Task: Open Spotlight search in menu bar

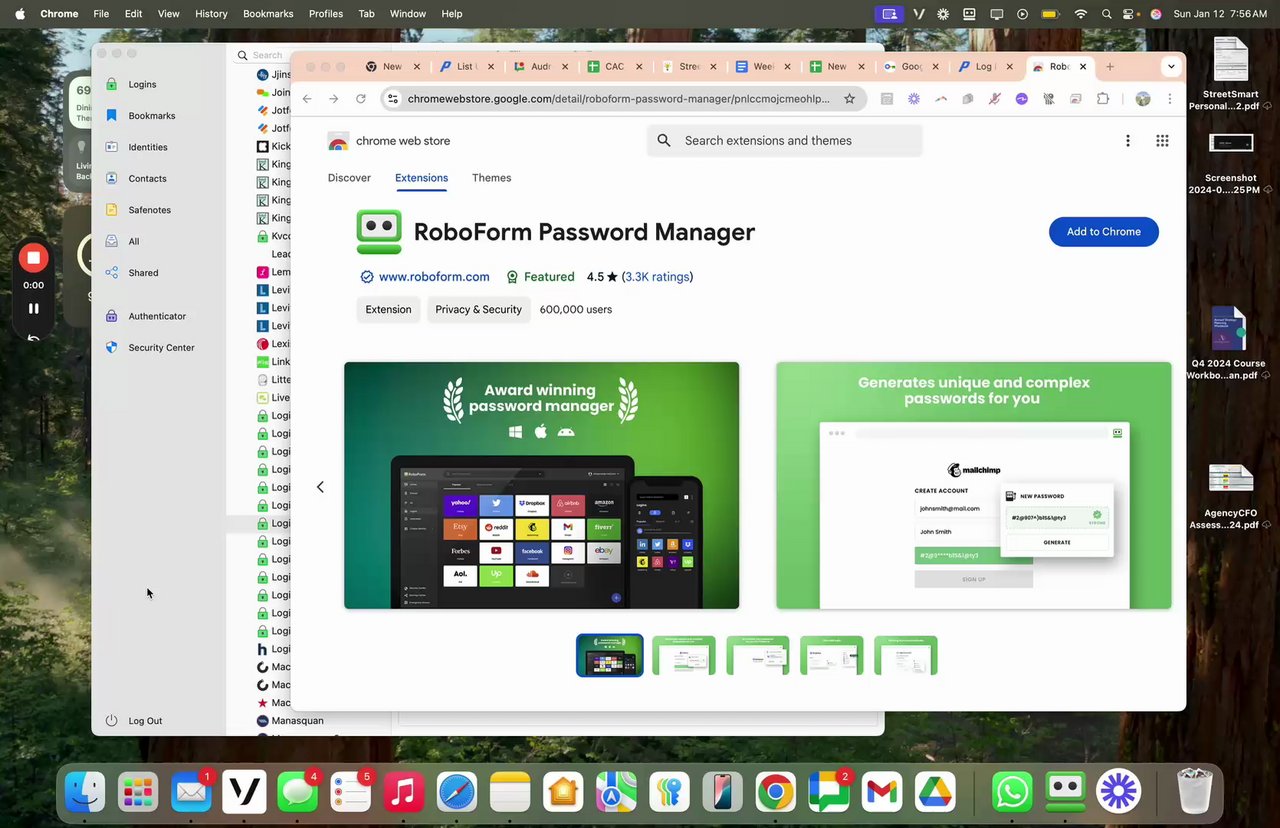Action: pos(1106,14)
